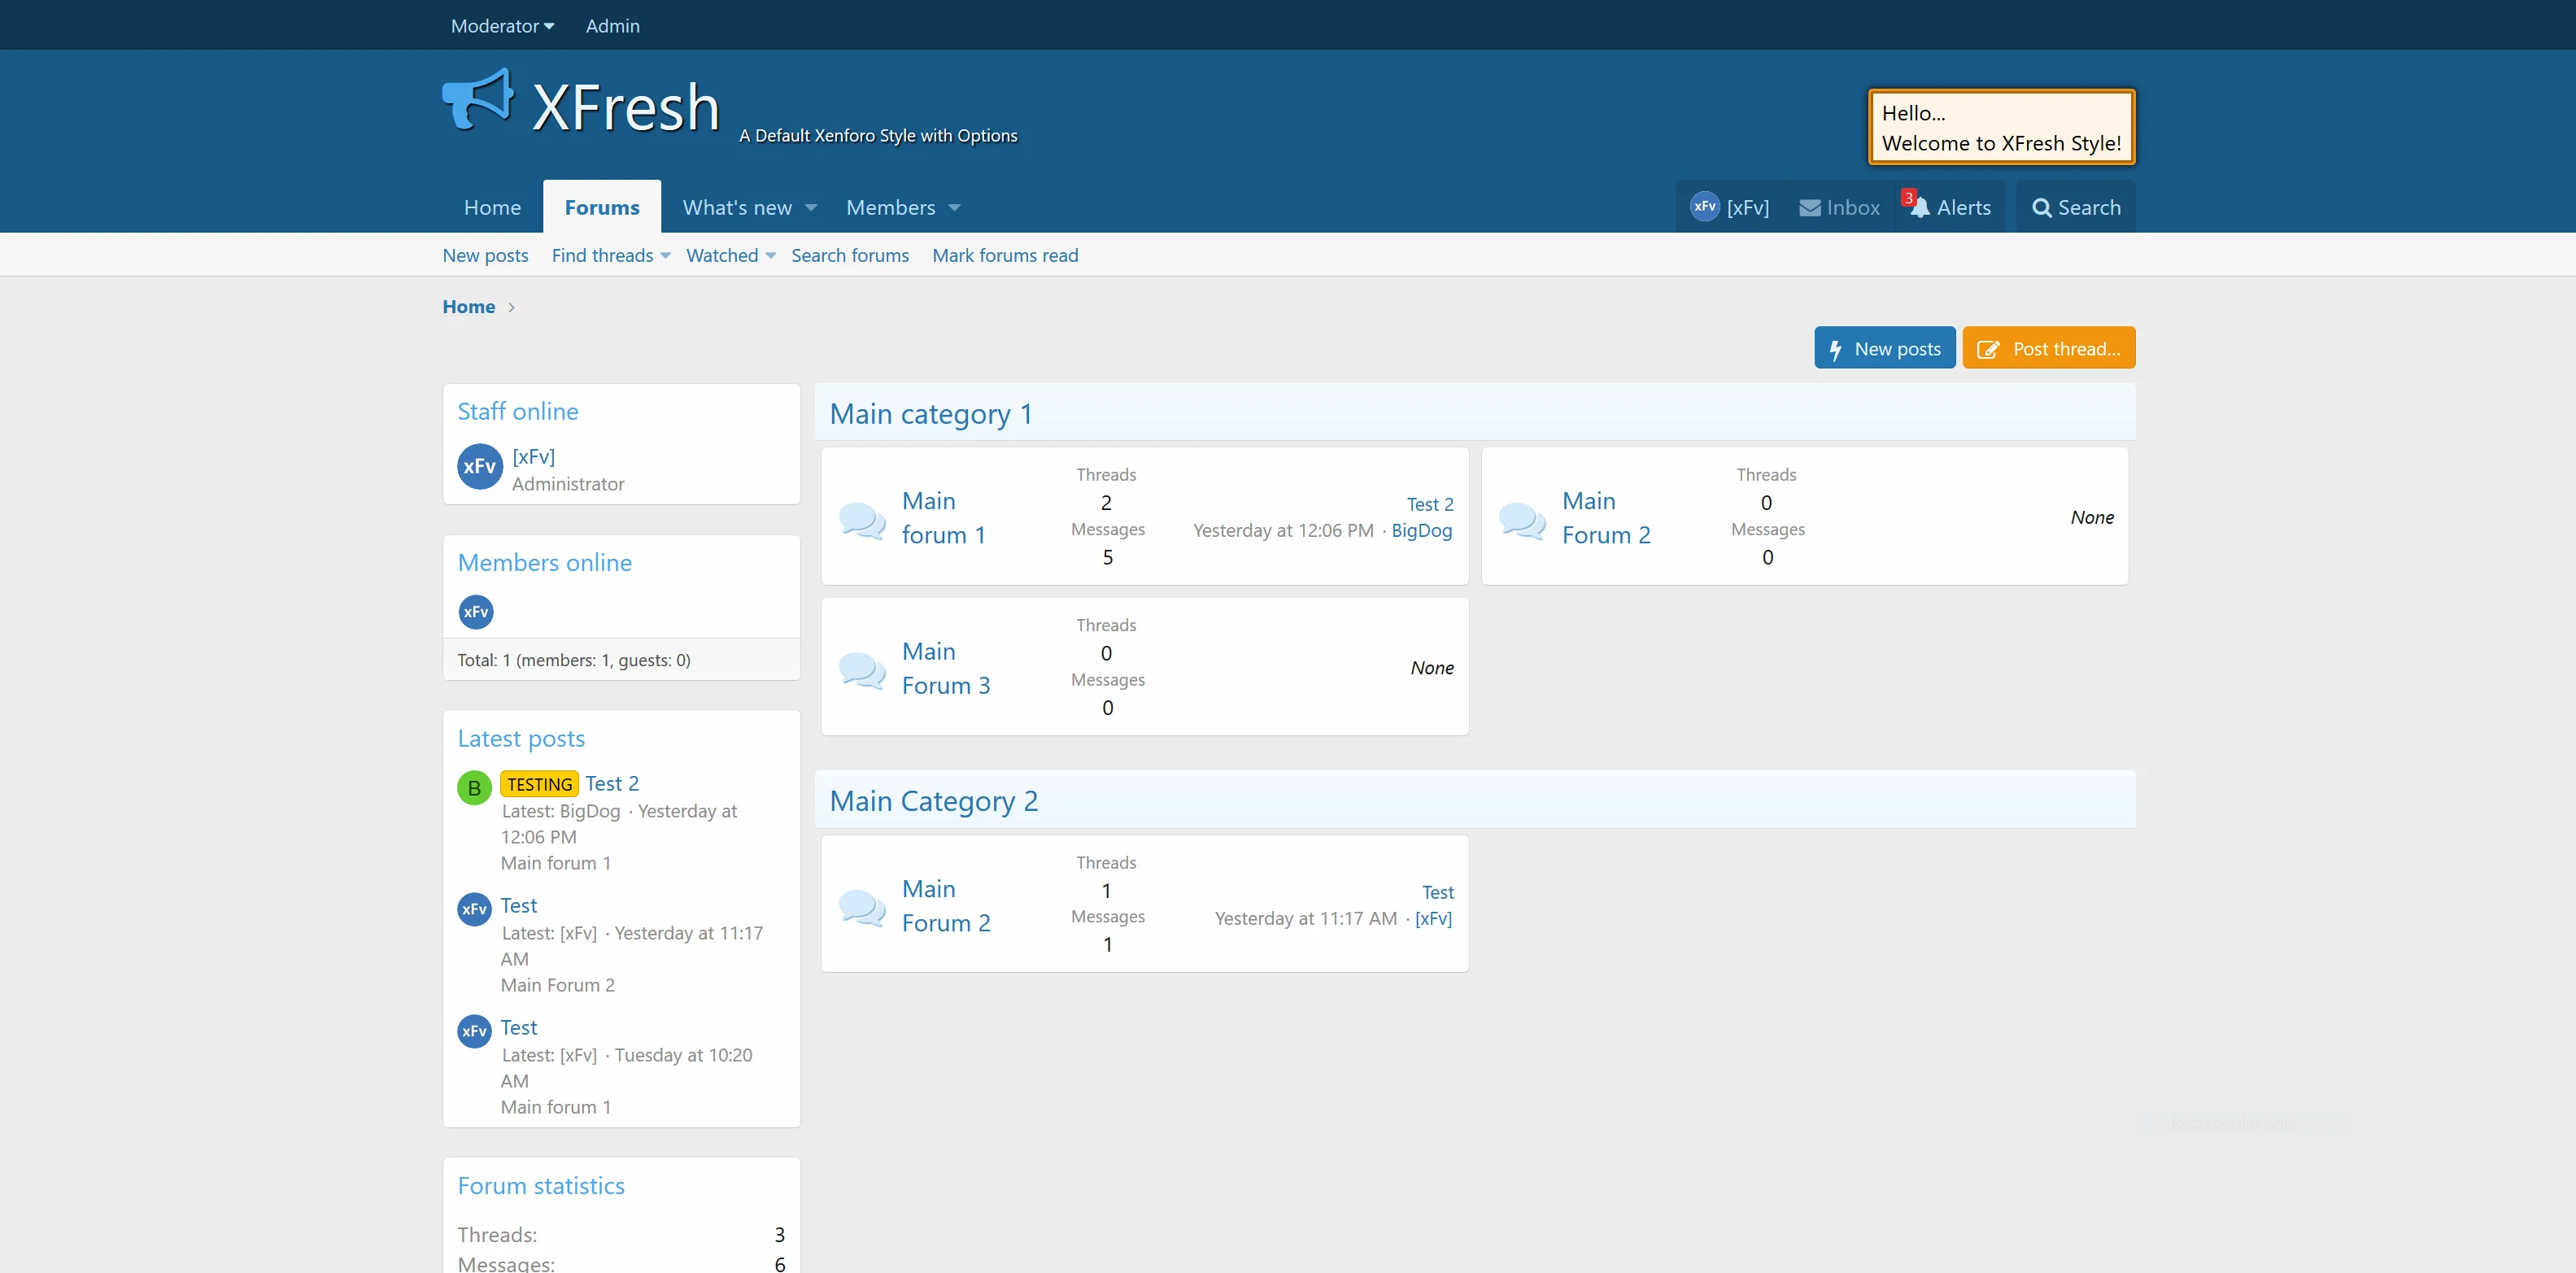Viewport: 2576px width, 1273px height.
Task: Expand the Moderator dropdown
Action: tap(502, 26)
